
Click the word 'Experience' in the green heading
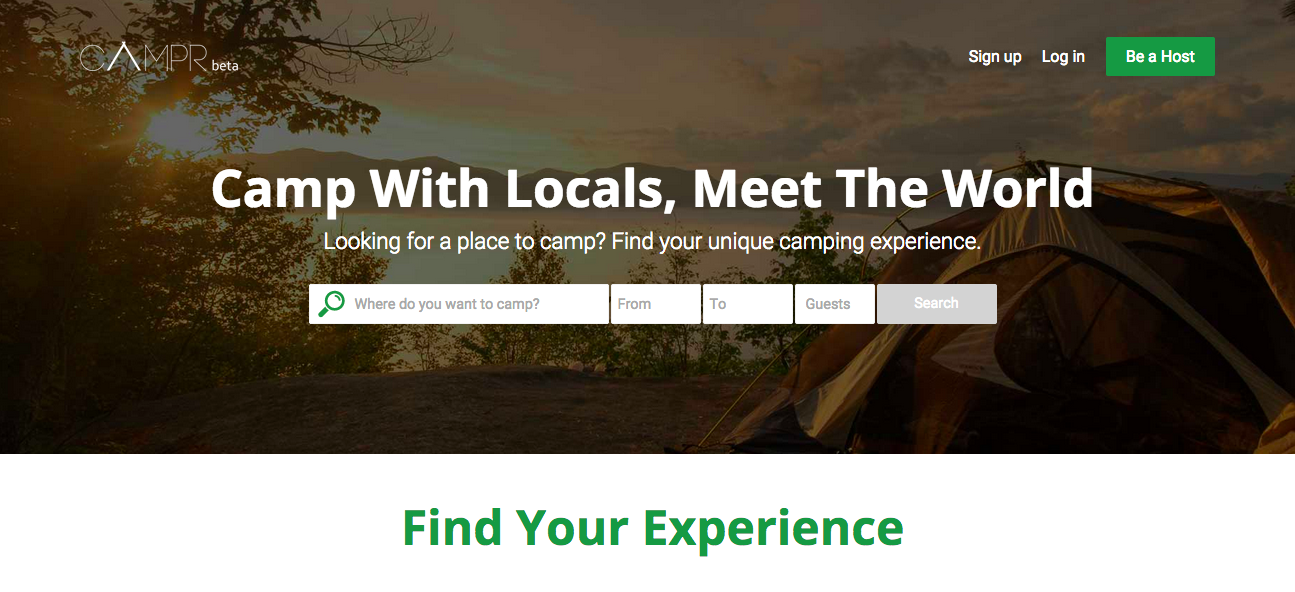773,527
